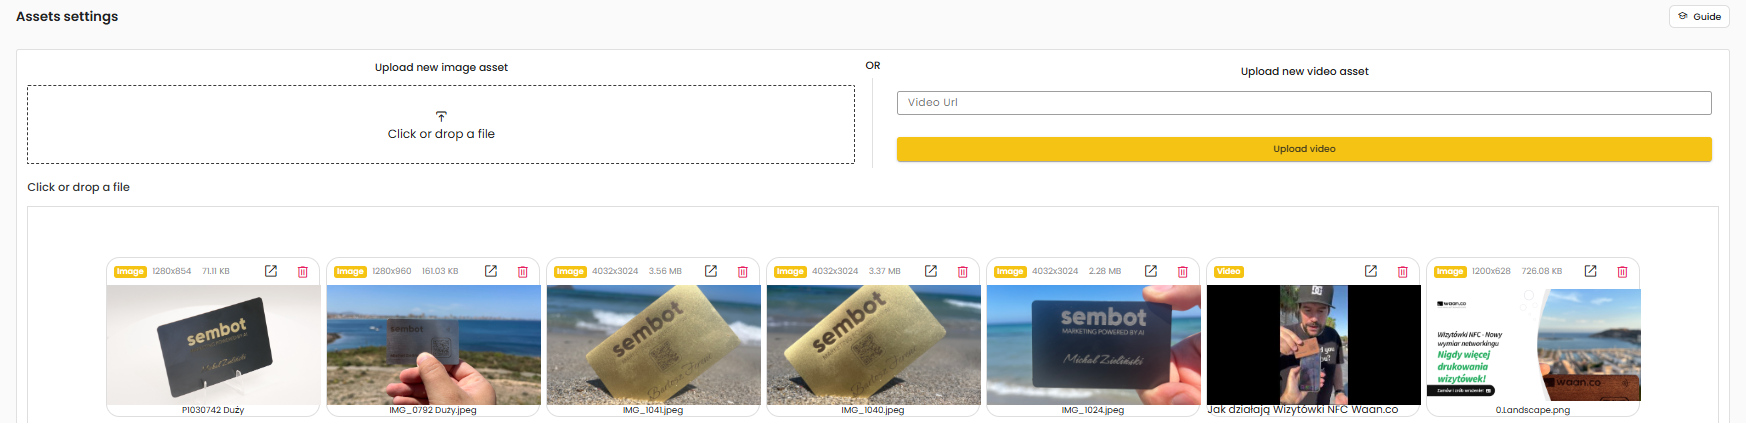Click the '726.08 KB' file size
The image size is (1746, 423).
point(1542,271)
